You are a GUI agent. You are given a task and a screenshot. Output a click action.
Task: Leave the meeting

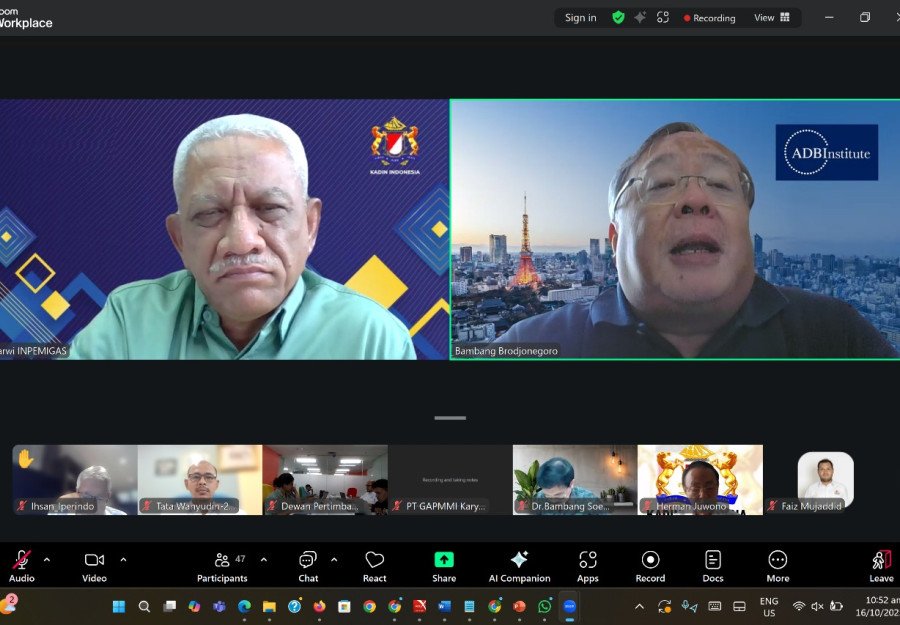[x=881, y=566]
